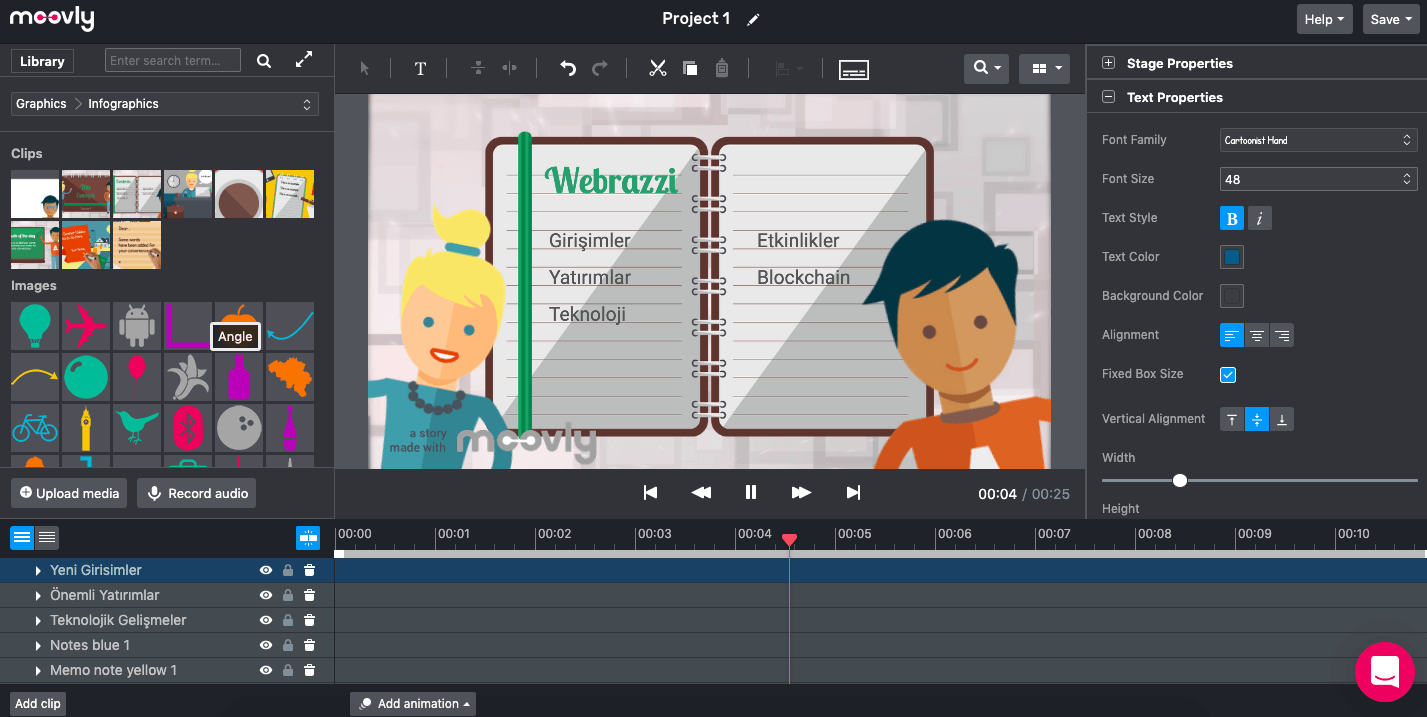Open the Font Family dropdown
The height and width of the screenshot is (717, 1427).
(x=1318, y=140)
